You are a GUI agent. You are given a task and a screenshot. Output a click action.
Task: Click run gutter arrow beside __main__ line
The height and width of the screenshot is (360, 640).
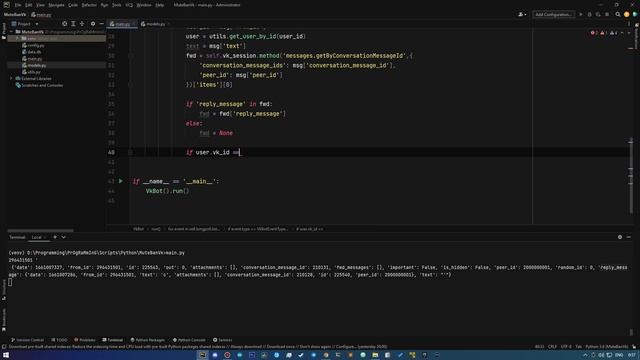tap(121, 181)
